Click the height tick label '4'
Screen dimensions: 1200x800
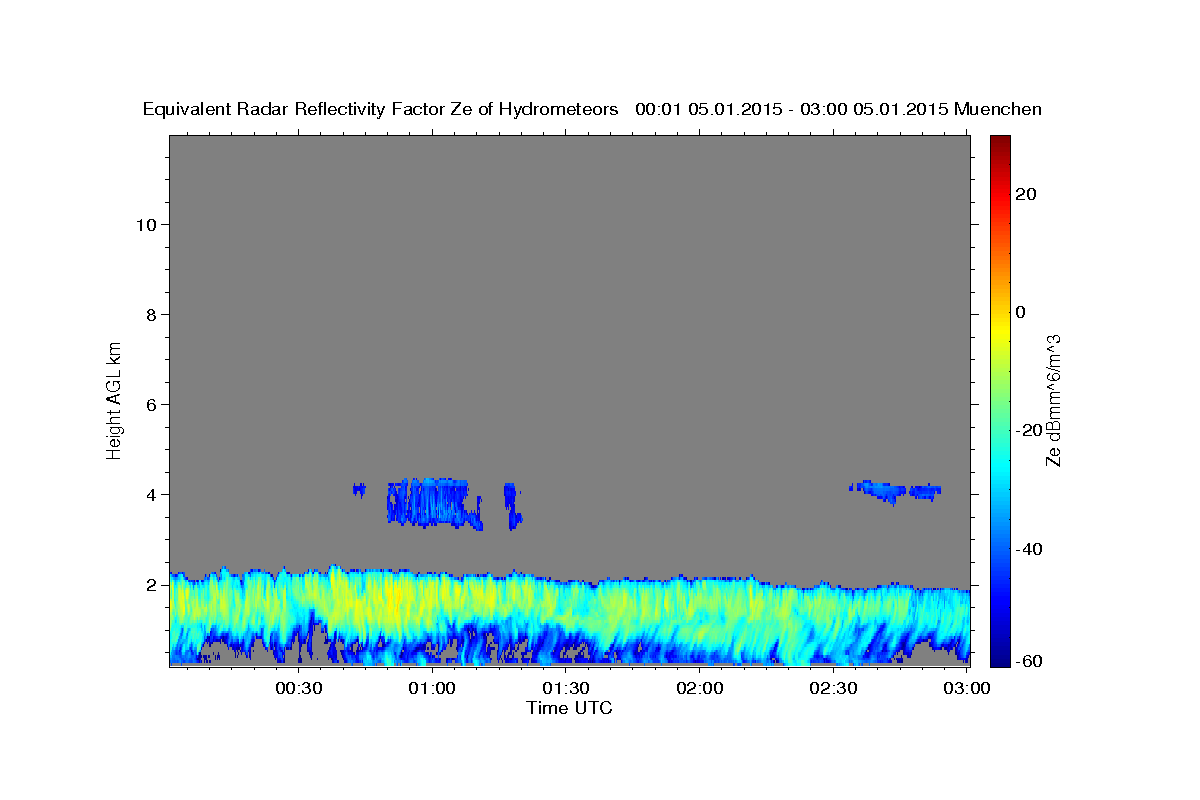tap(151, 494)
